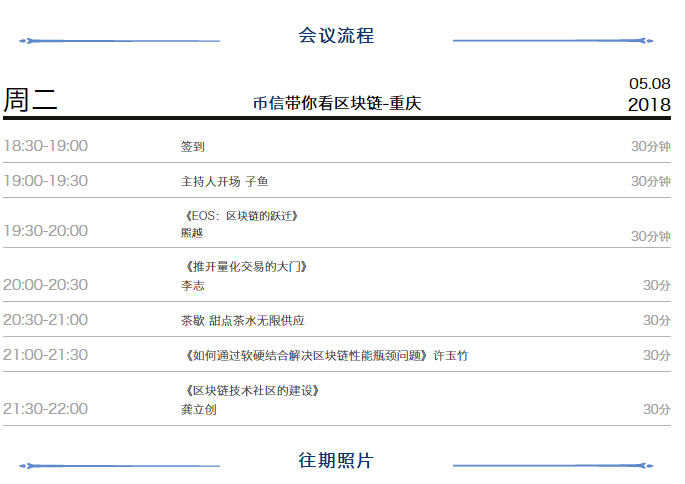
Task: Click the 会议流程 section heading
Action: pos(336,36)
